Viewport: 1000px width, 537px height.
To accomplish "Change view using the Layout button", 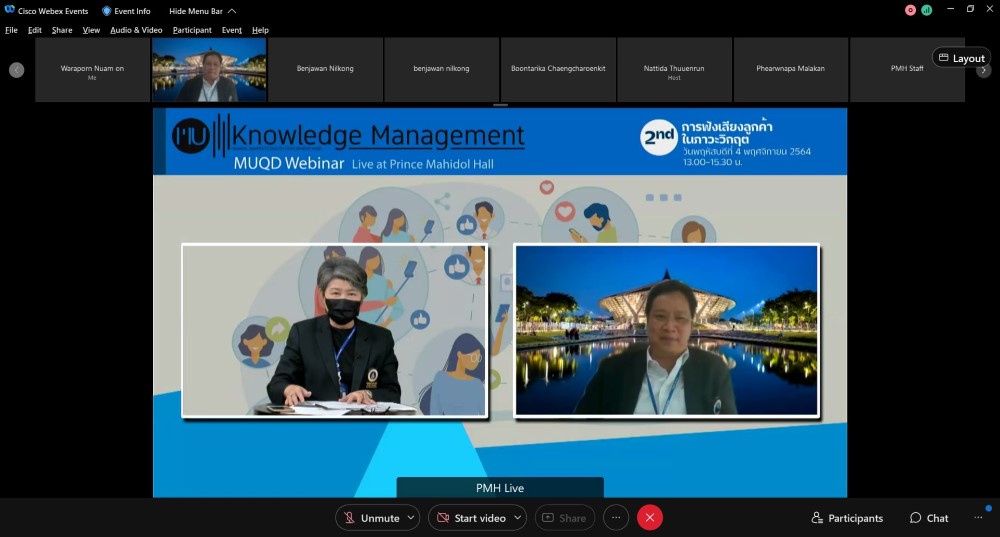I will tap(961, 58).
